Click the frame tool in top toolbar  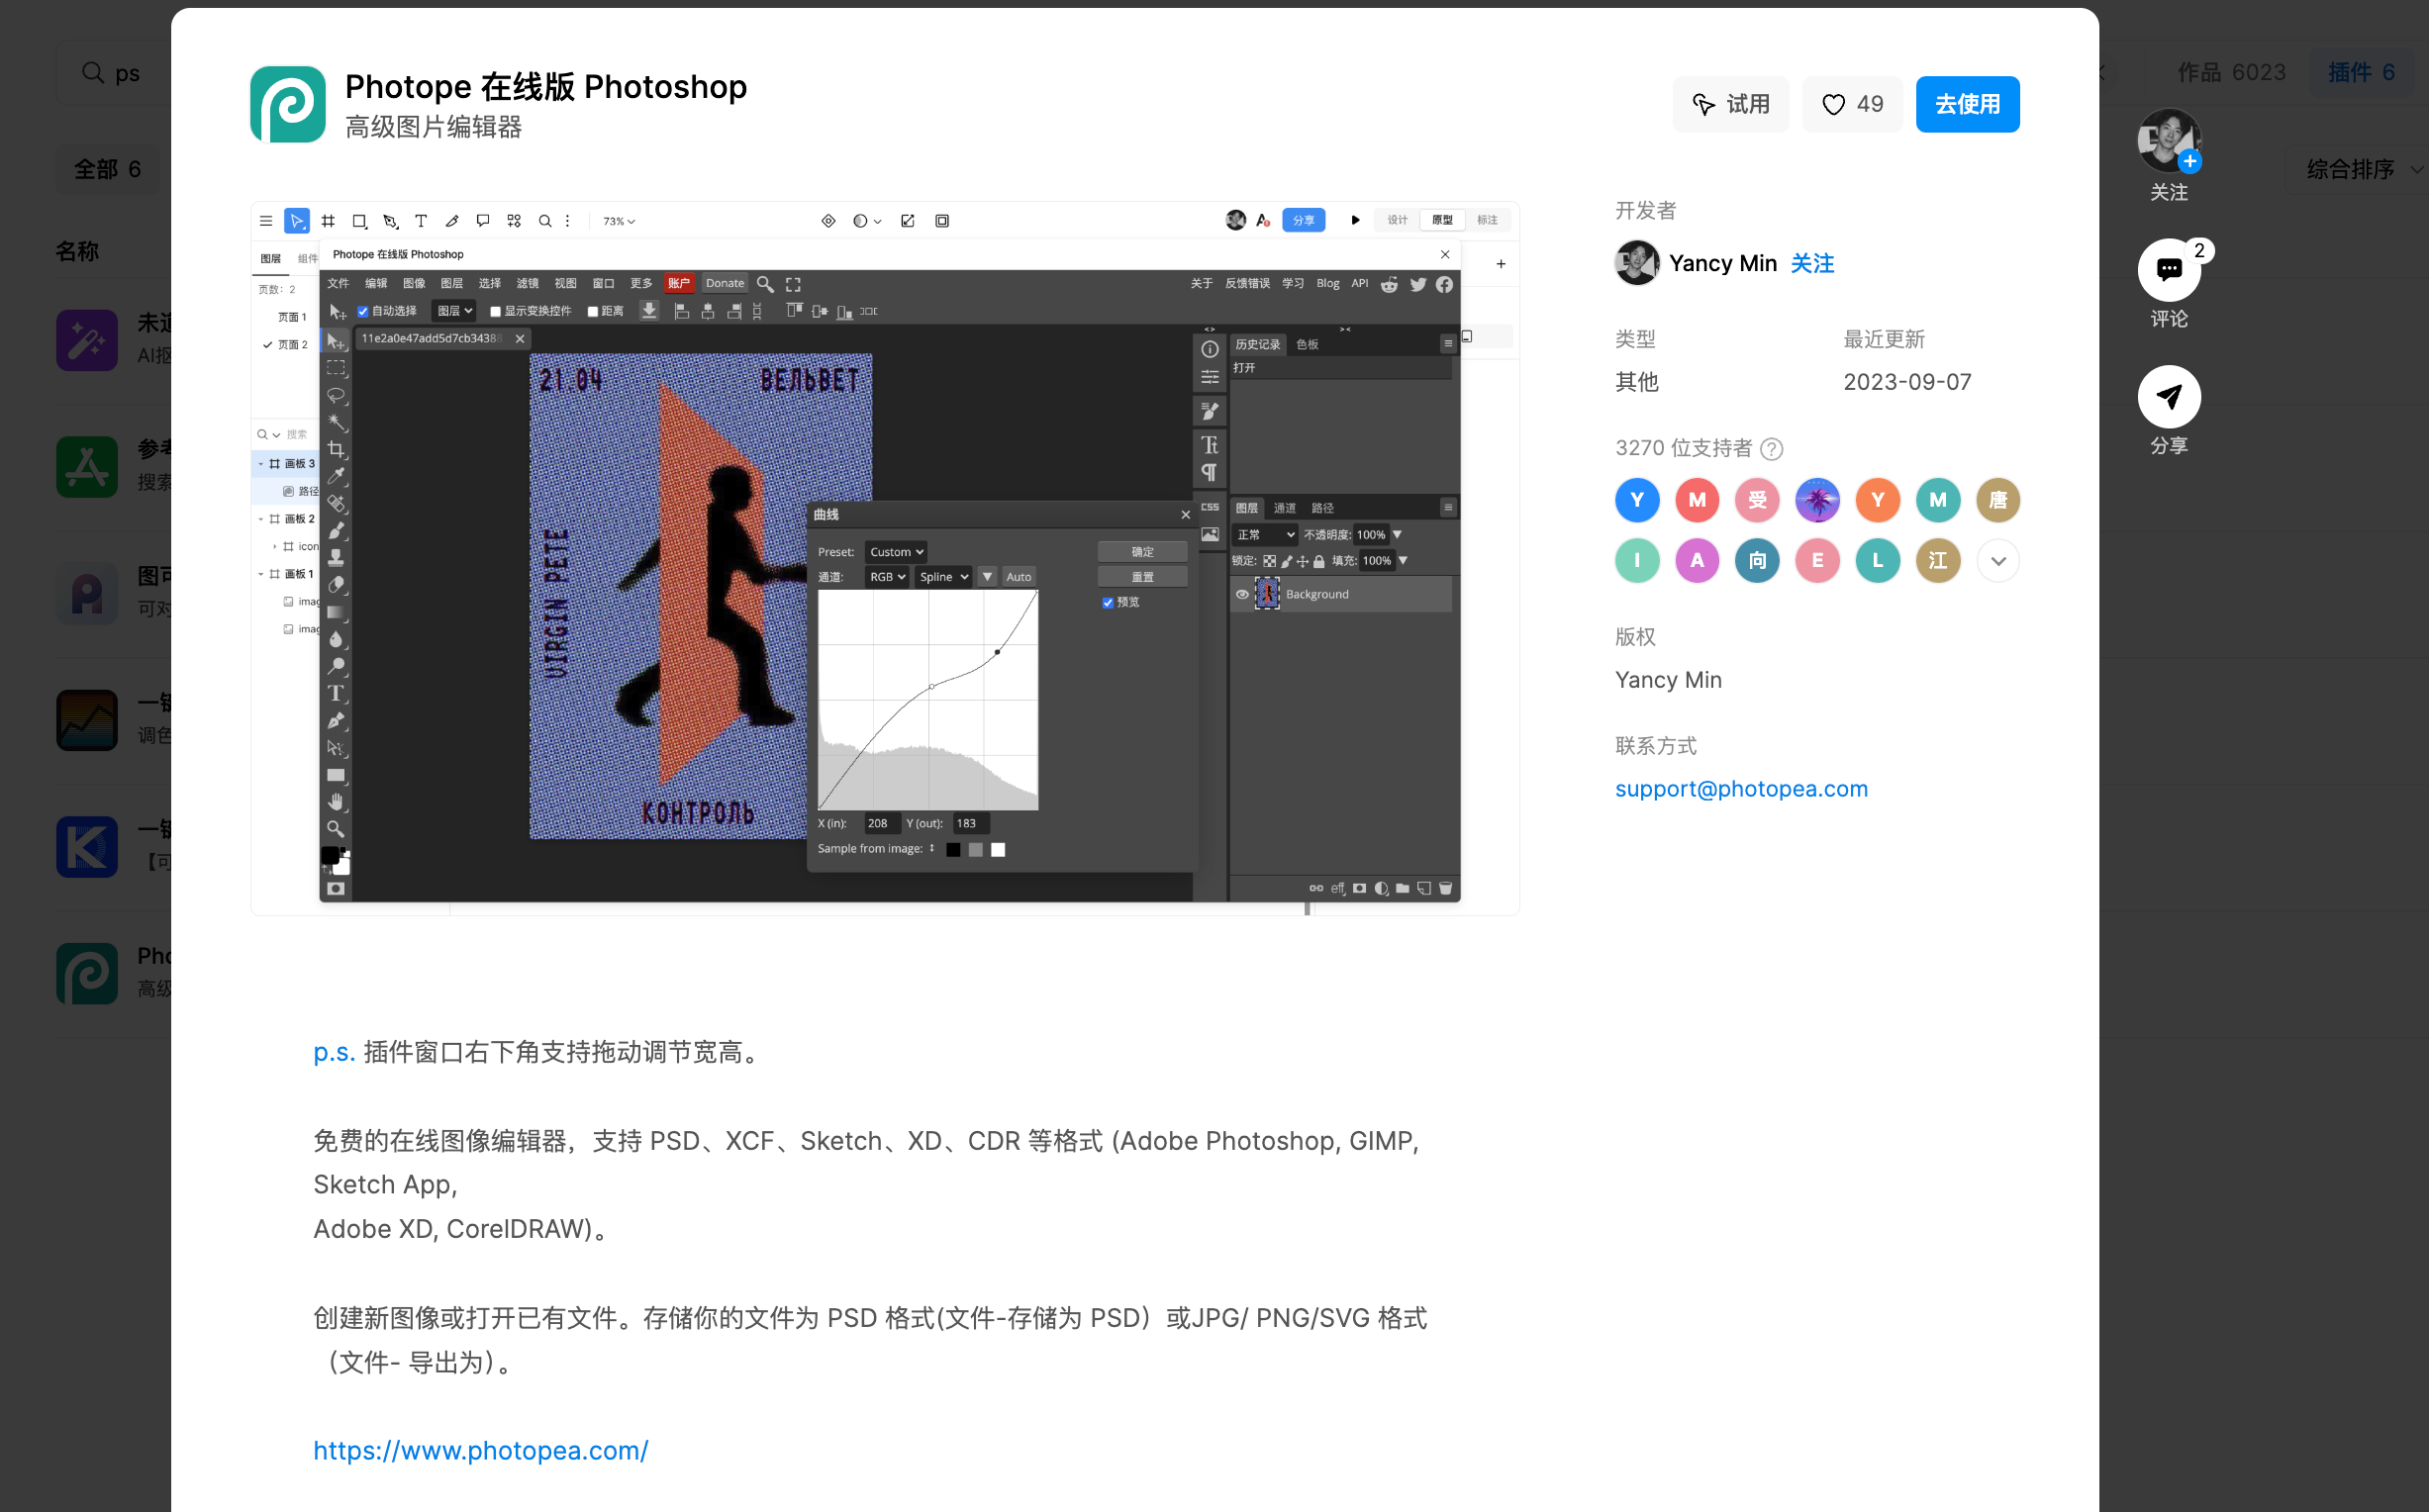tap(328, 221)
